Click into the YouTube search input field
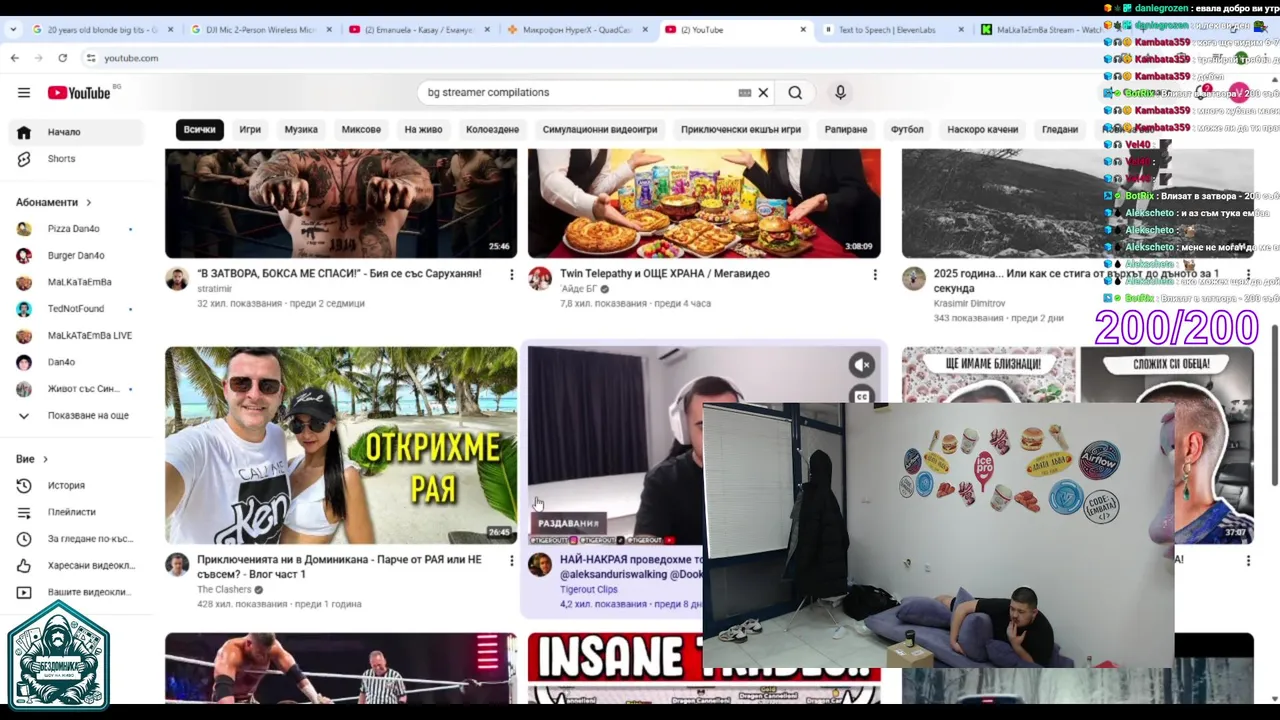Image resolution: width=1280 pixels, height=720 pixels. pyautogui.click(x=580, y=93)
